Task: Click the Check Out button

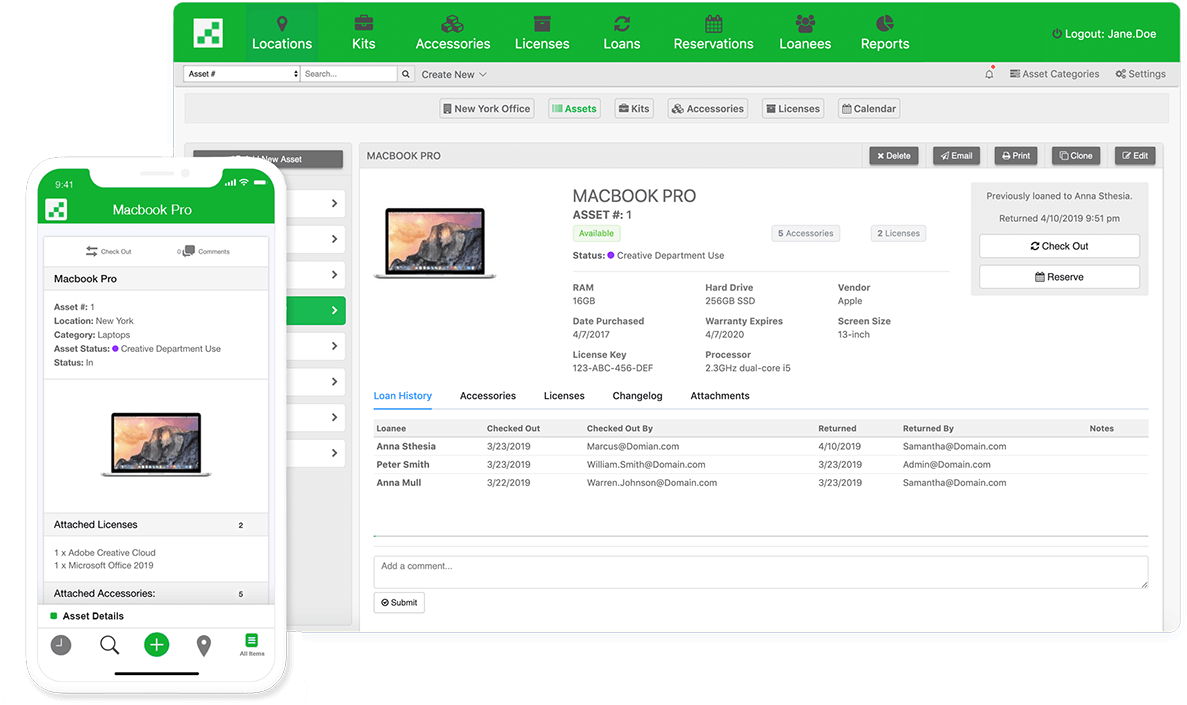Action: pos(1058,246)
